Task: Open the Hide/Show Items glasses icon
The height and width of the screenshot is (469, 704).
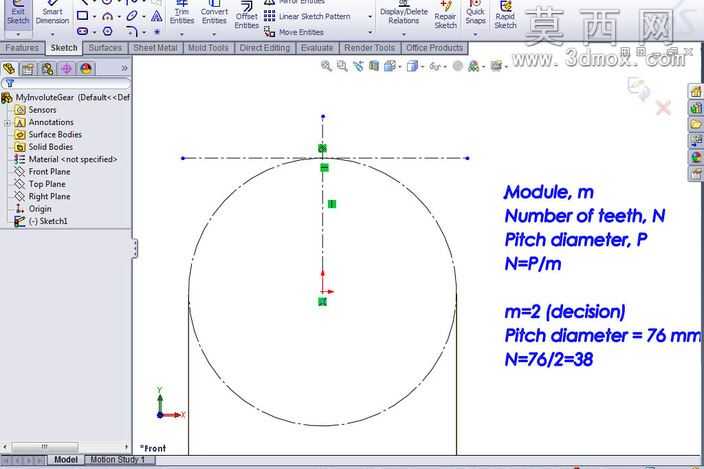Action: tap(434, 67)
